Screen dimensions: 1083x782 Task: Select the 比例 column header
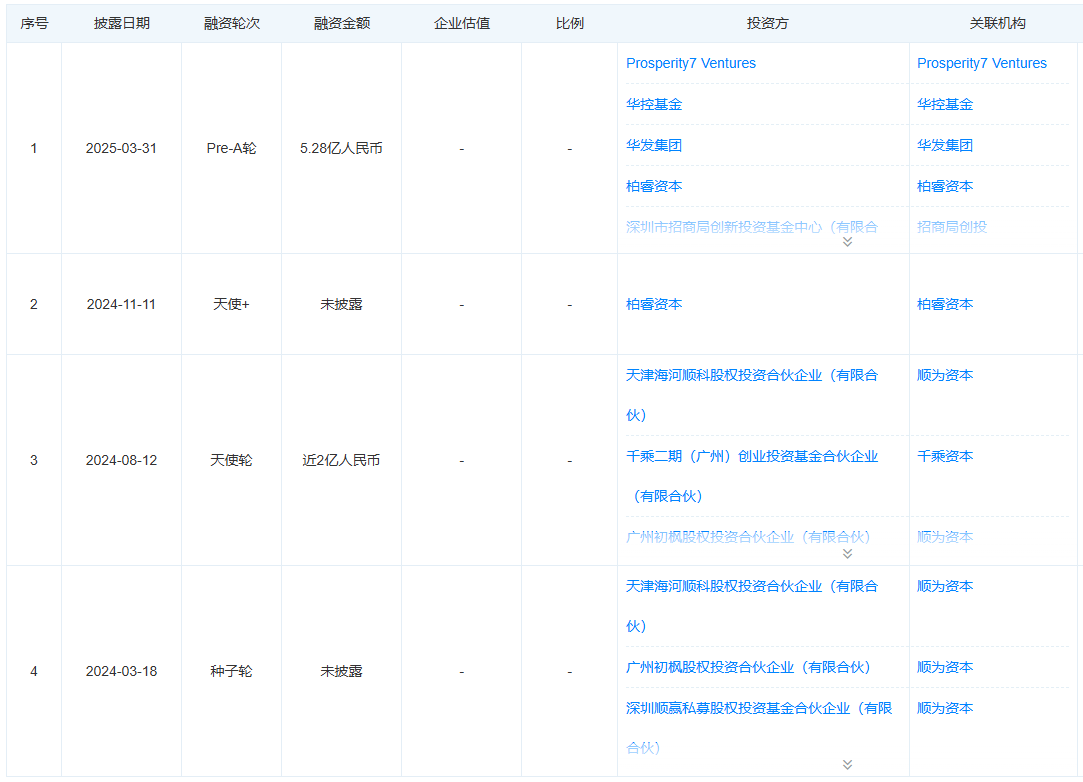pos(570,23)
